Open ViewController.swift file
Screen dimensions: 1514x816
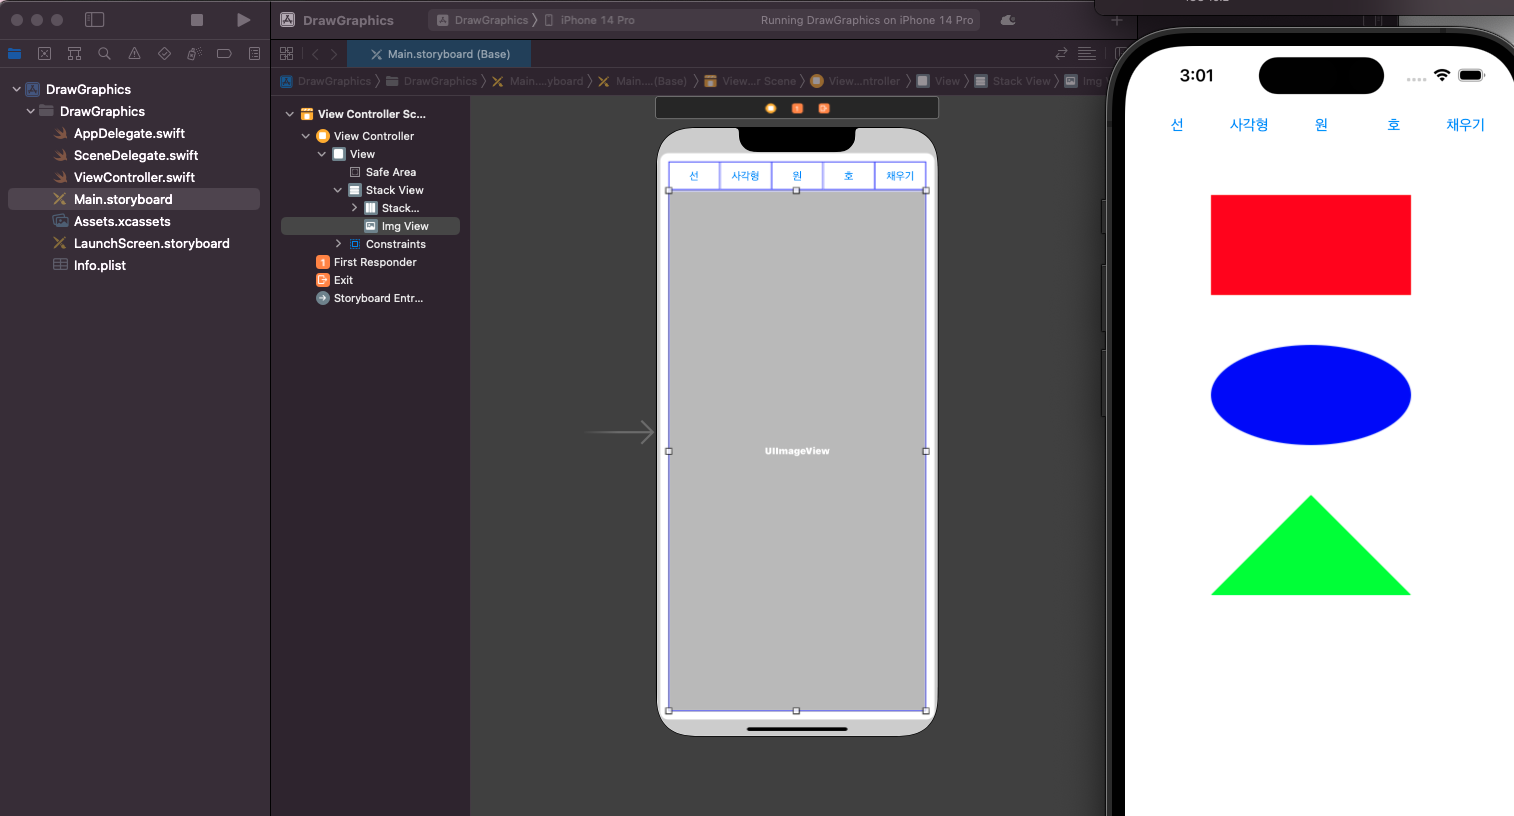(134, 177)
